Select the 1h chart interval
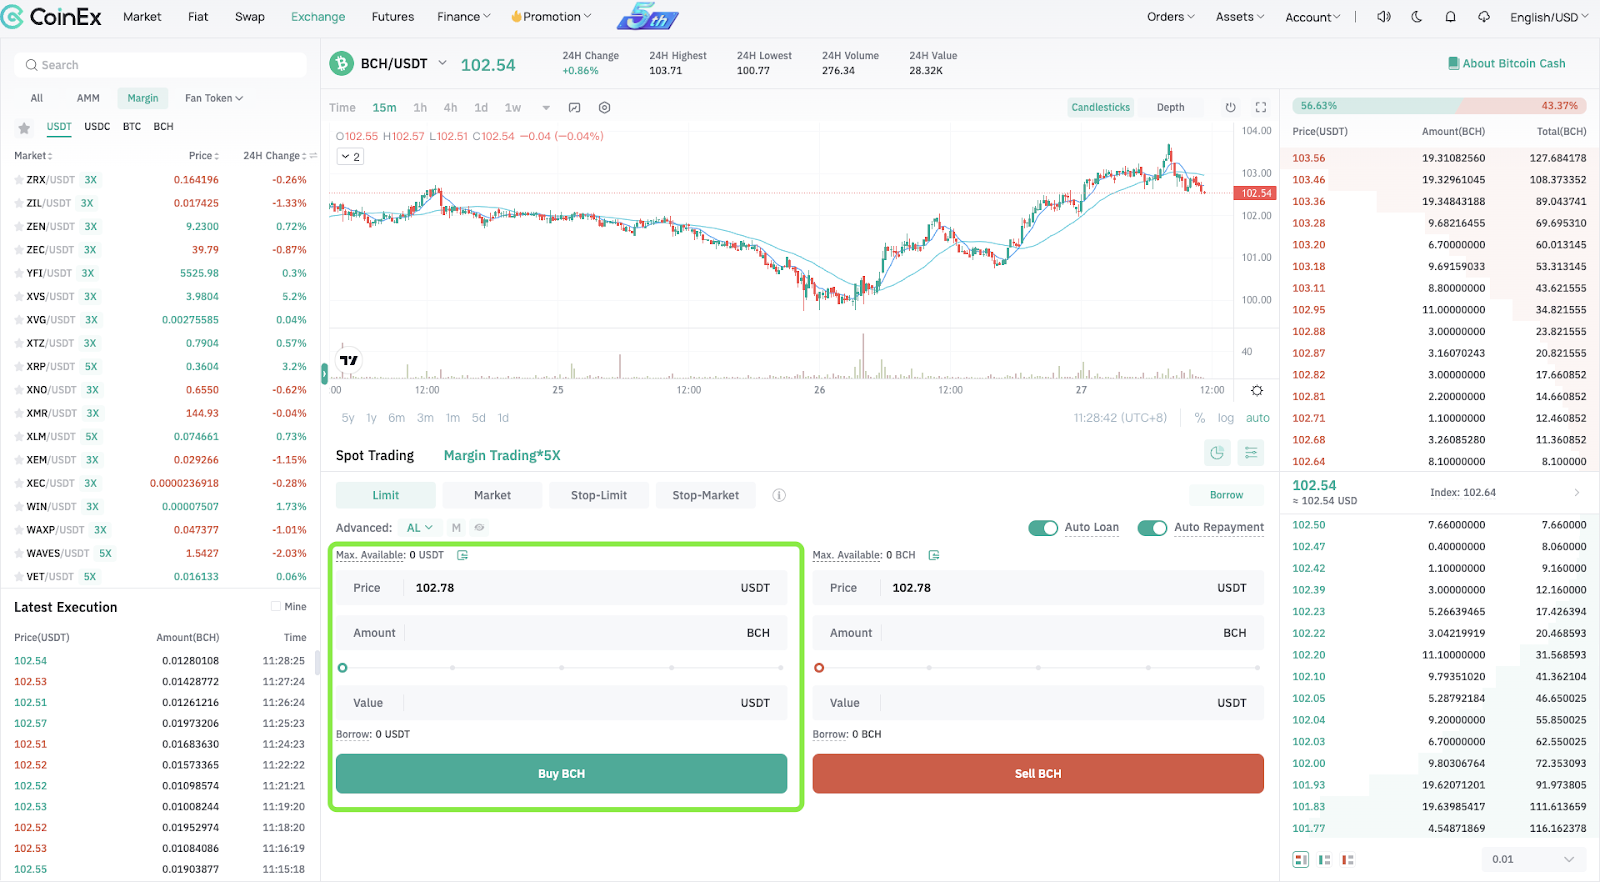The width and height of the screenshot is (1600, 882). tap(420, 108)
